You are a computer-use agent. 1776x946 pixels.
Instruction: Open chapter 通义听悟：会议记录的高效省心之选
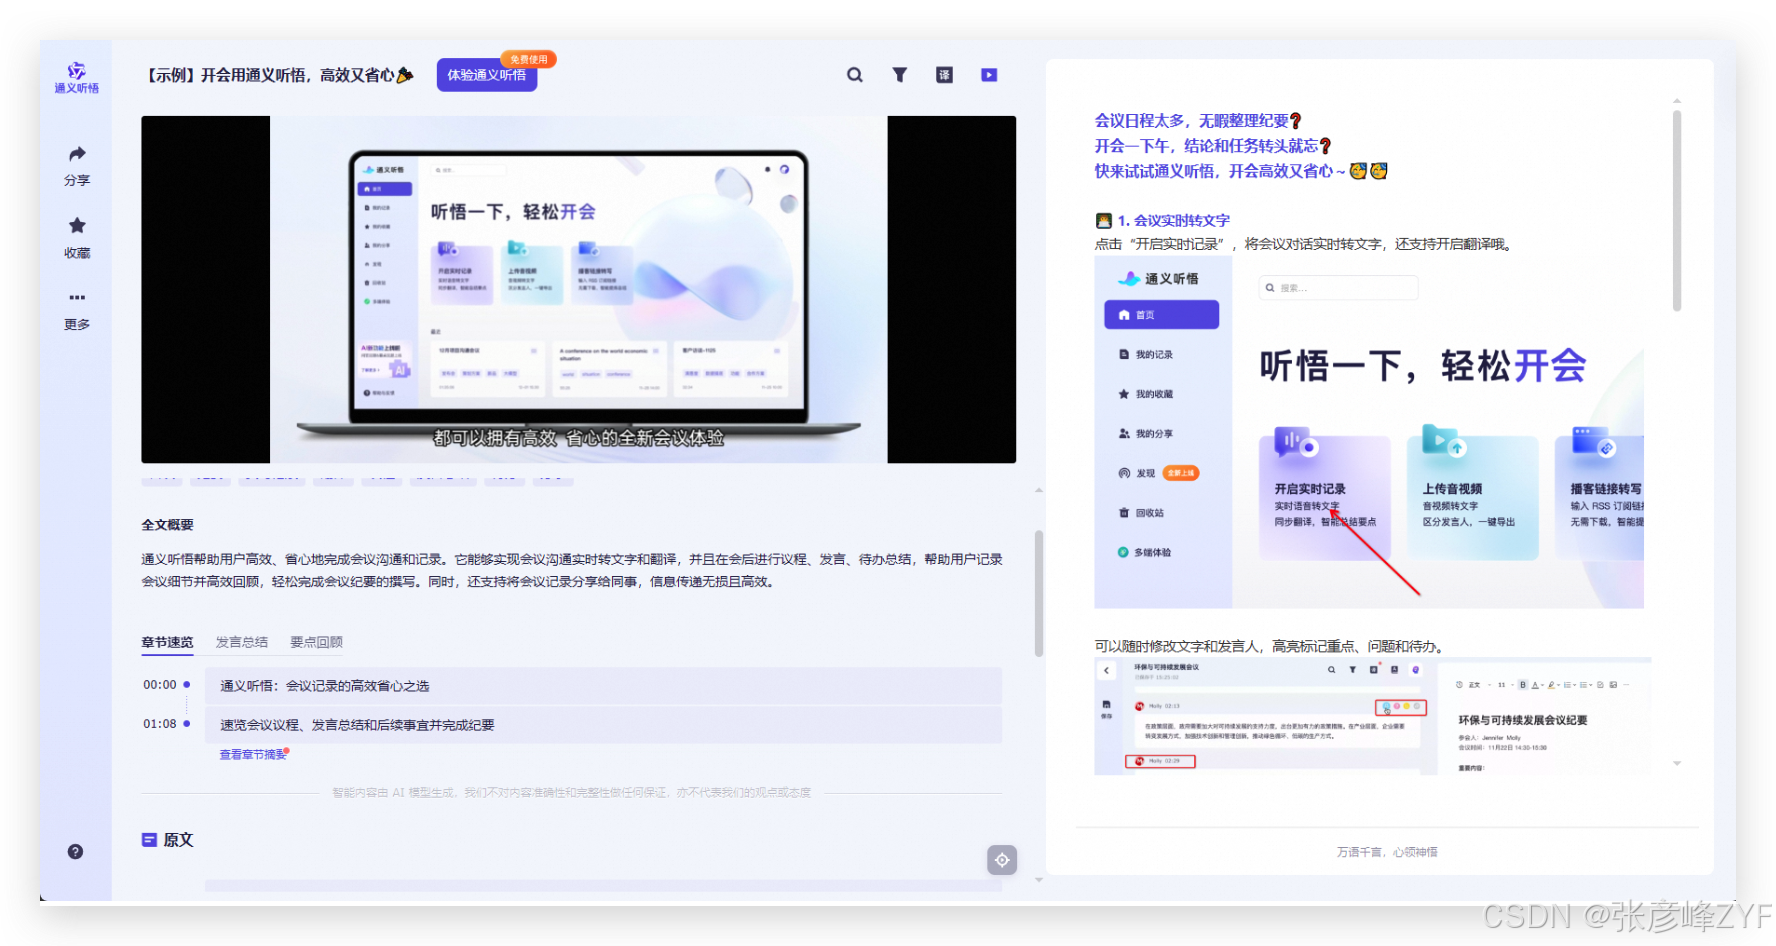[603, 686]
